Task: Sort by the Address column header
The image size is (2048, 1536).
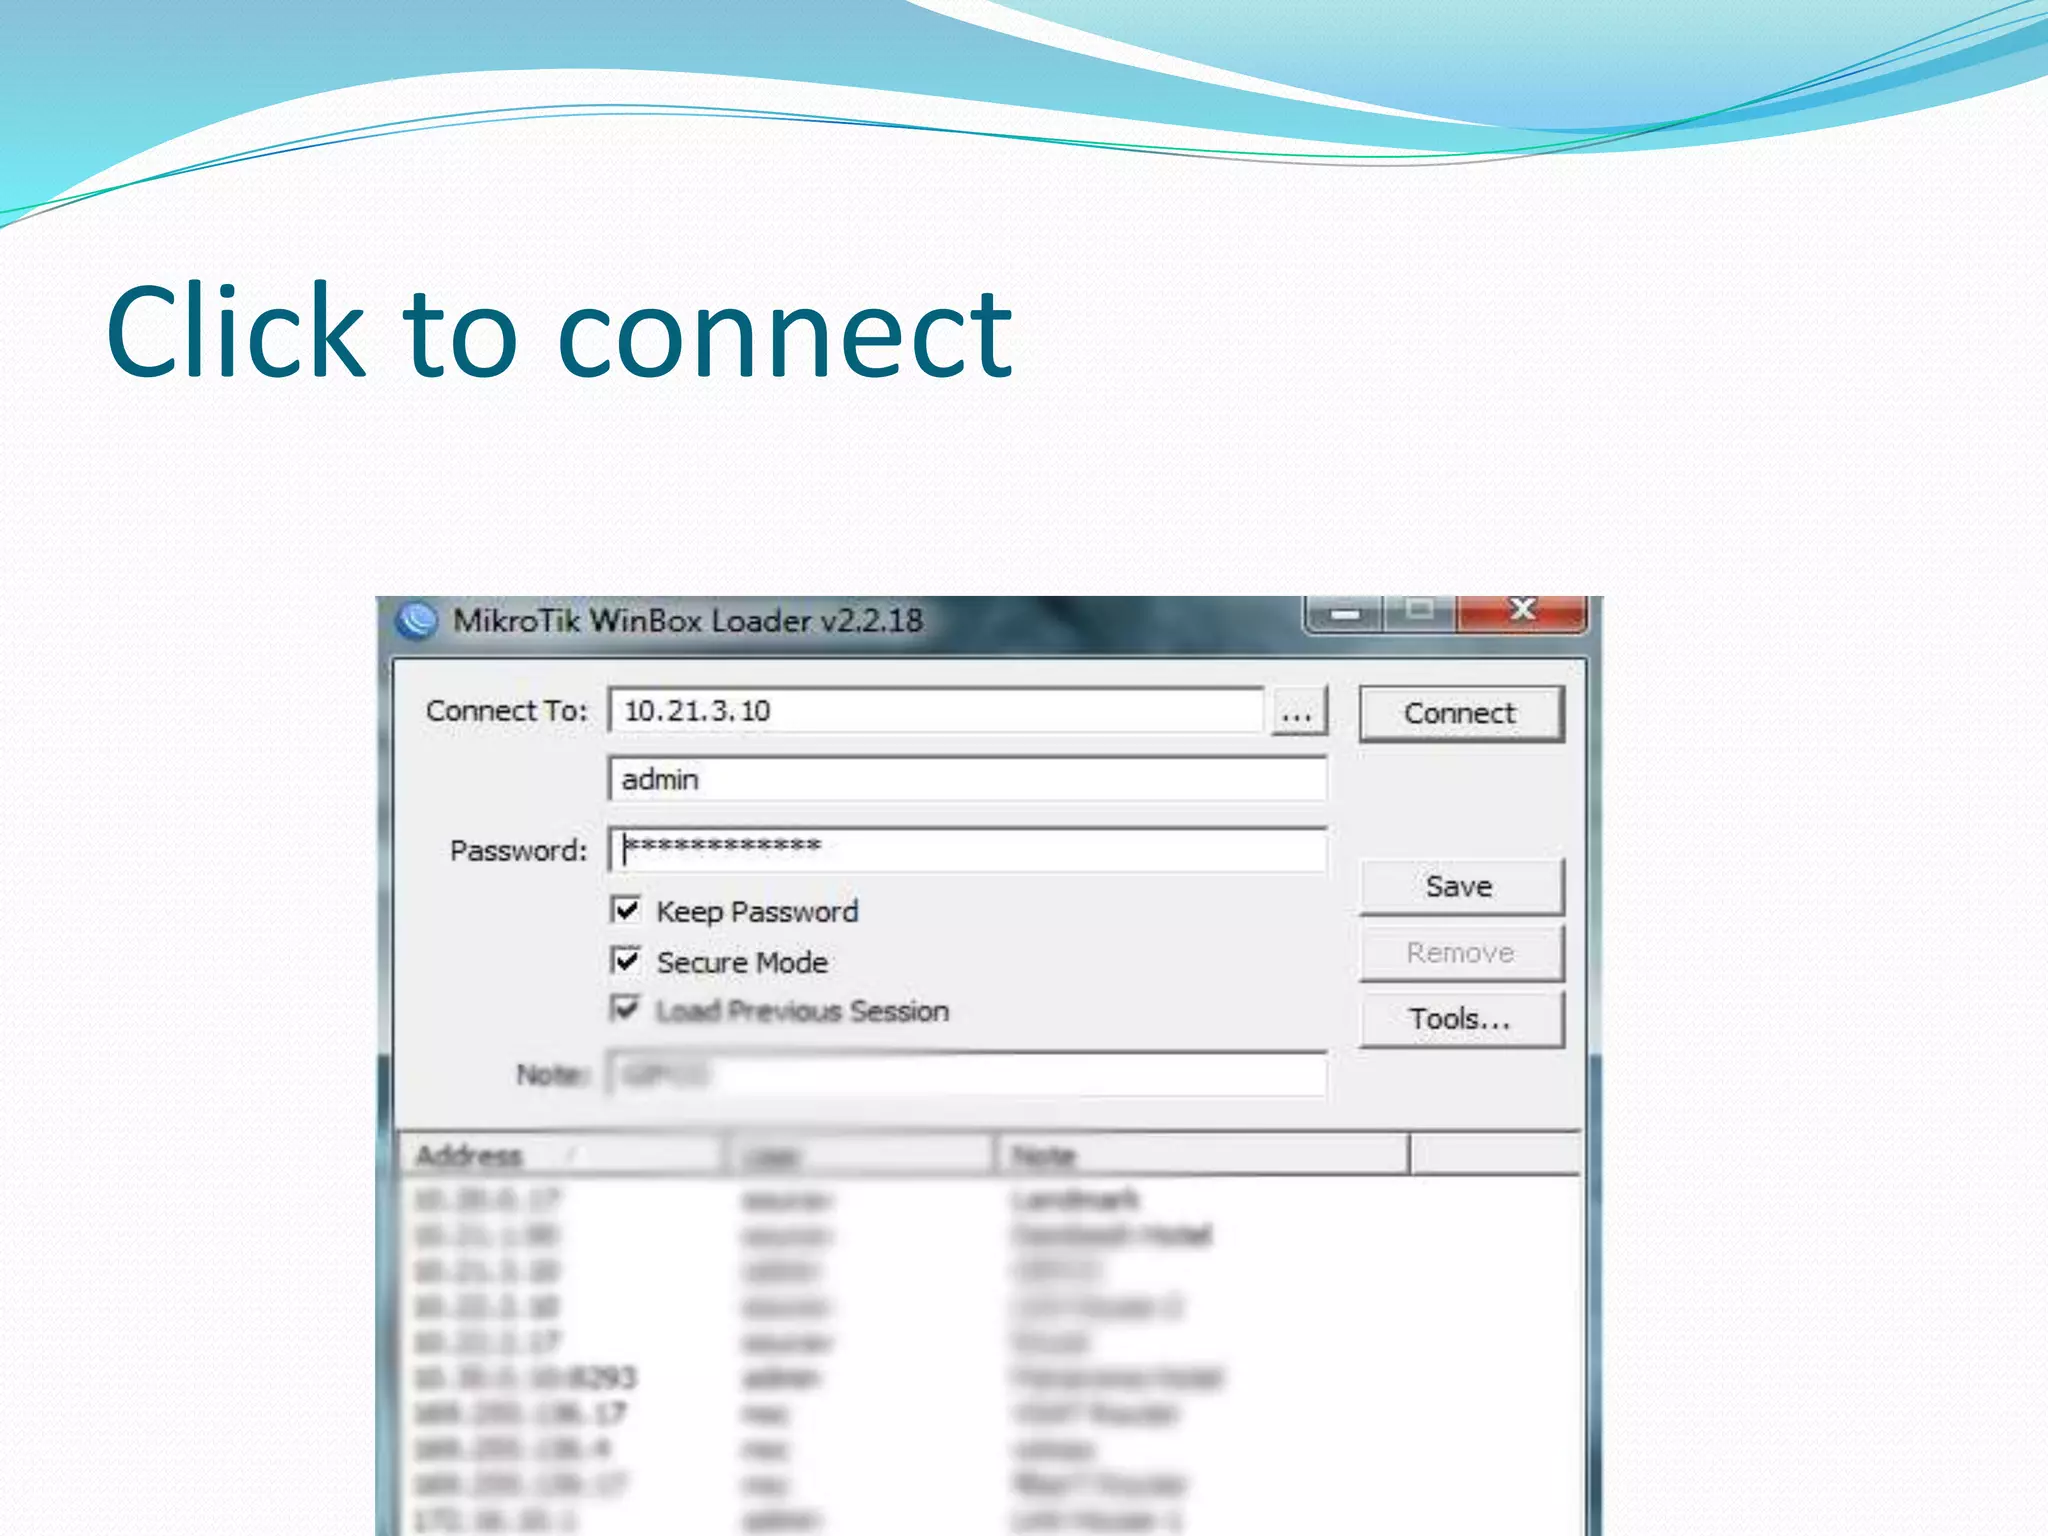Action: (562, 1156)
